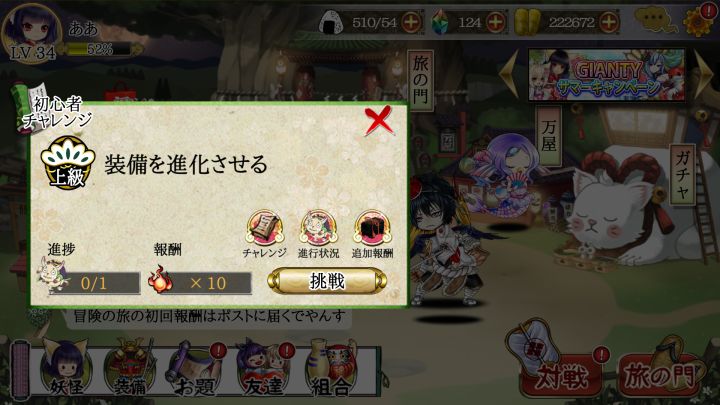The height and width of the screenshot is (405, 720).
Task: Add gold coins with the plus button
Action: pyautogui.click(x=609, y=22)
